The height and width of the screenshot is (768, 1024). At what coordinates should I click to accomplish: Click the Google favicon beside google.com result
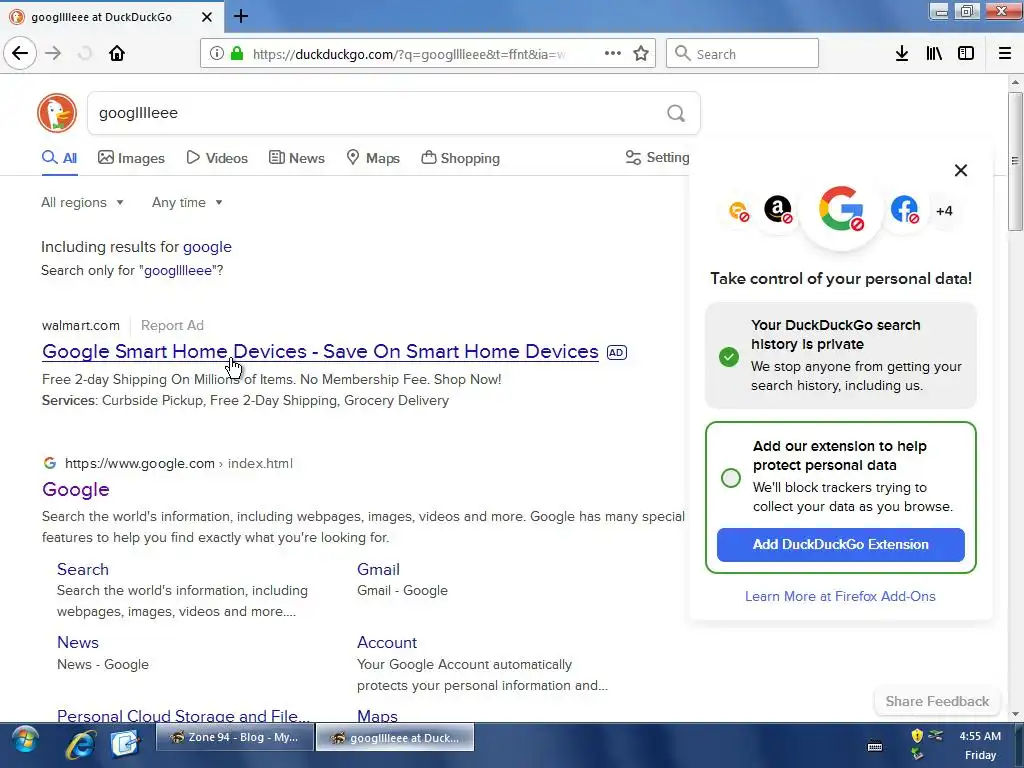pyautogui.click(x=50, y=463)
